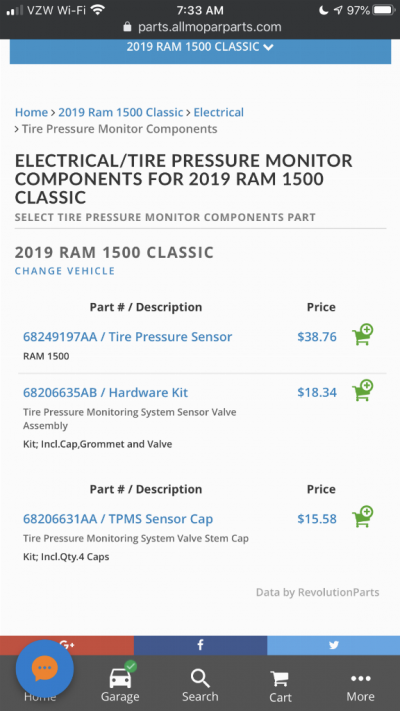This screenshot has height=711, width=400.
Task: Open 68206635AB Hardware Kit part
Action: click(x=105, y=392)
